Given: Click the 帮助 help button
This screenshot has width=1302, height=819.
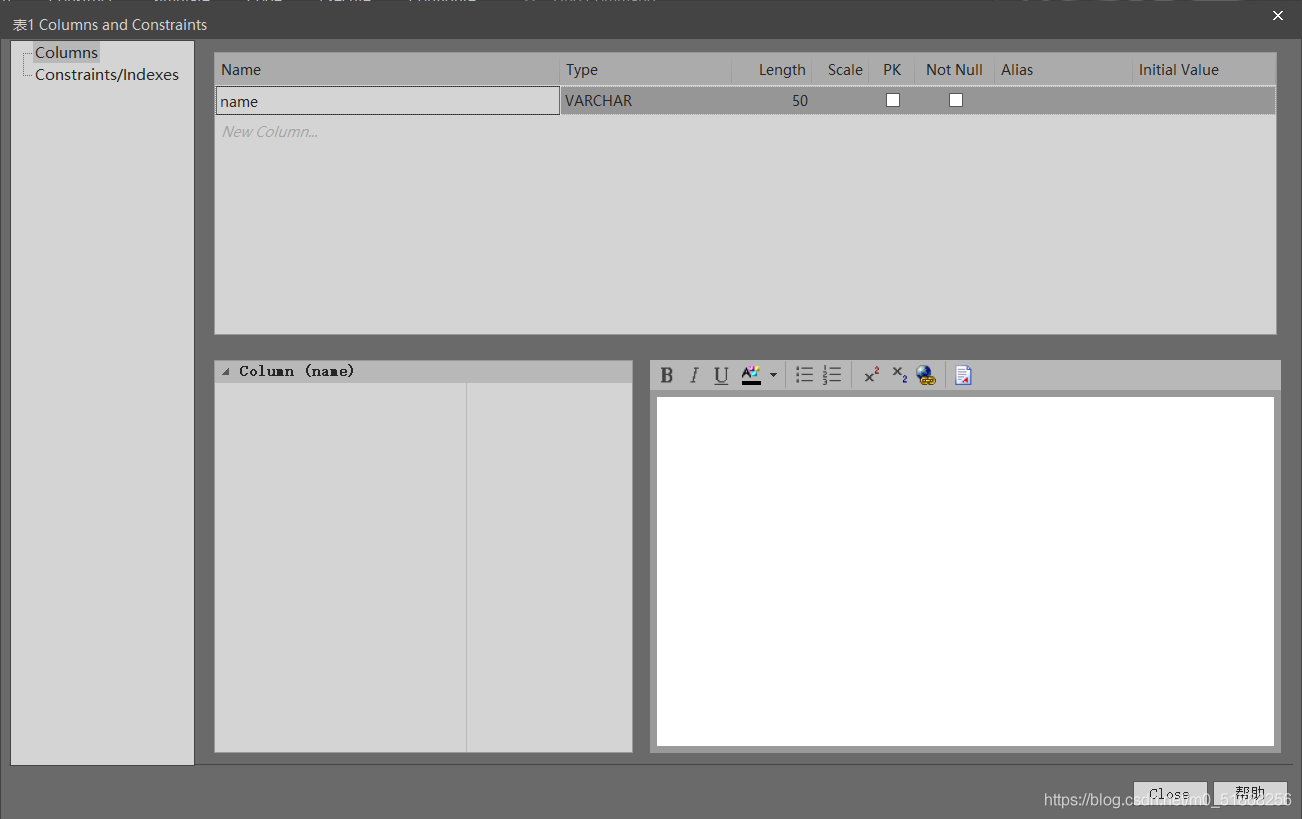Looking at the screenshot, I should coord(1250,794).
